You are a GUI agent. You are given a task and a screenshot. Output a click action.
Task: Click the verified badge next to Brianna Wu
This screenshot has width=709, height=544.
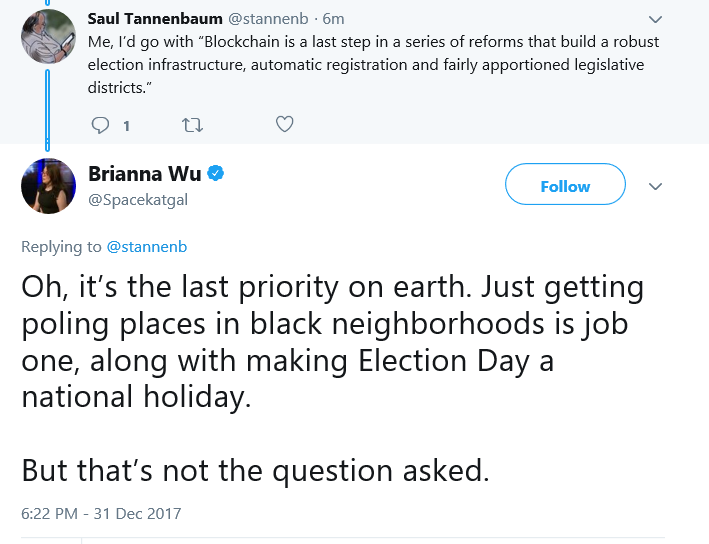(x=216, y=173)
